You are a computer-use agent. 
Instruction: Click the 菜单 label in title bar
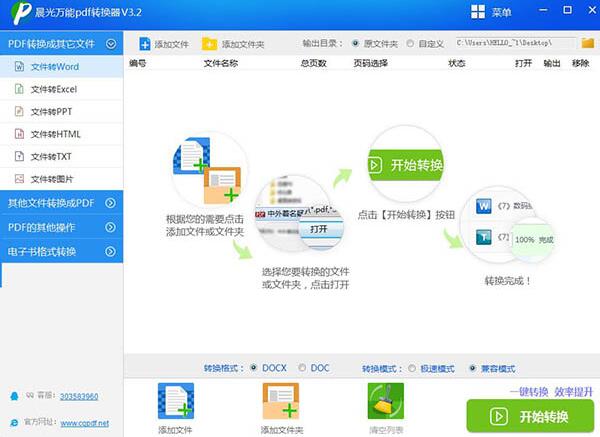(501, 13)
